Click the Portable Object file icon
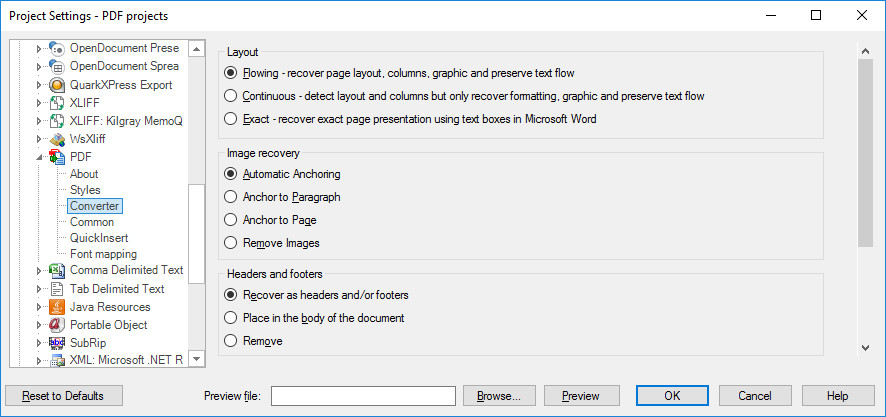Viewport: 886px width, 417px height. [57, 325]
